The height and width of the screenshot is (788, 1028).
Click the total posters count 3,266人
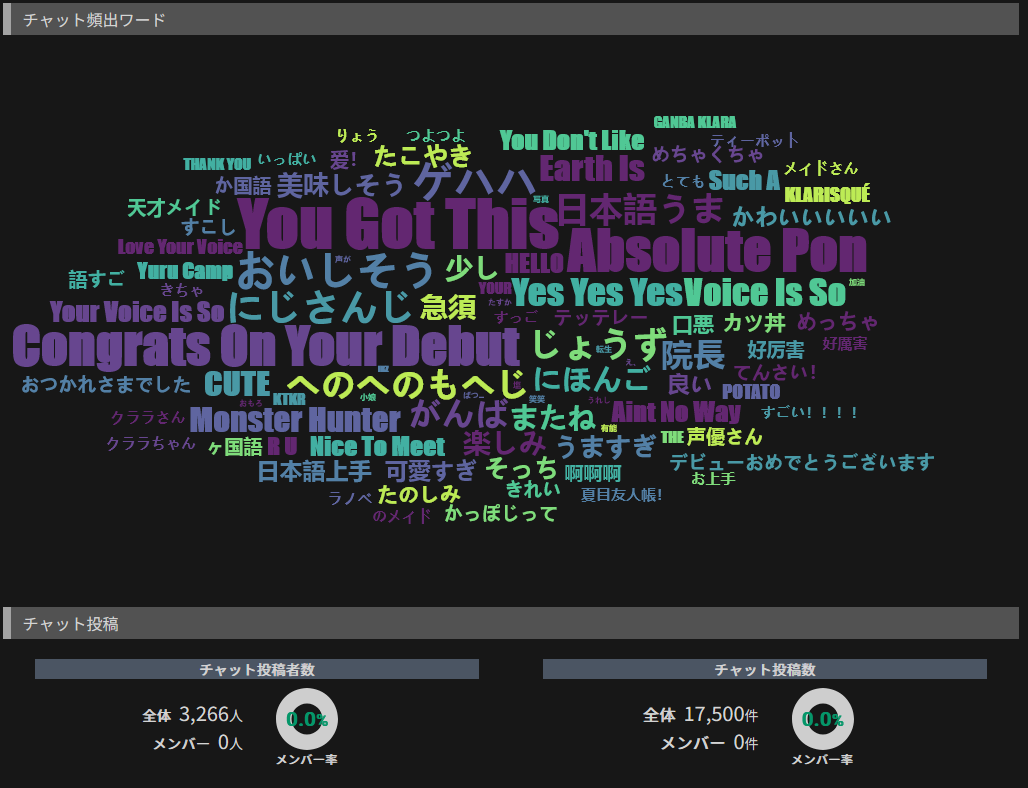click(211, 715)
